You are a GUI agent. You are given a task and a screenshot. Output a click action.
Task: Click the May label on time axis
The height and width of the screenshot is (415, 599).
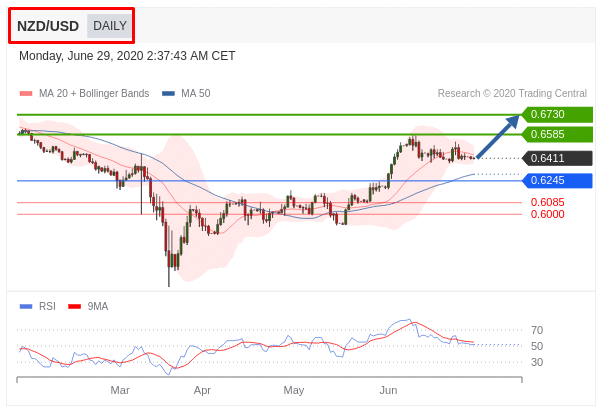click(293, 390)
